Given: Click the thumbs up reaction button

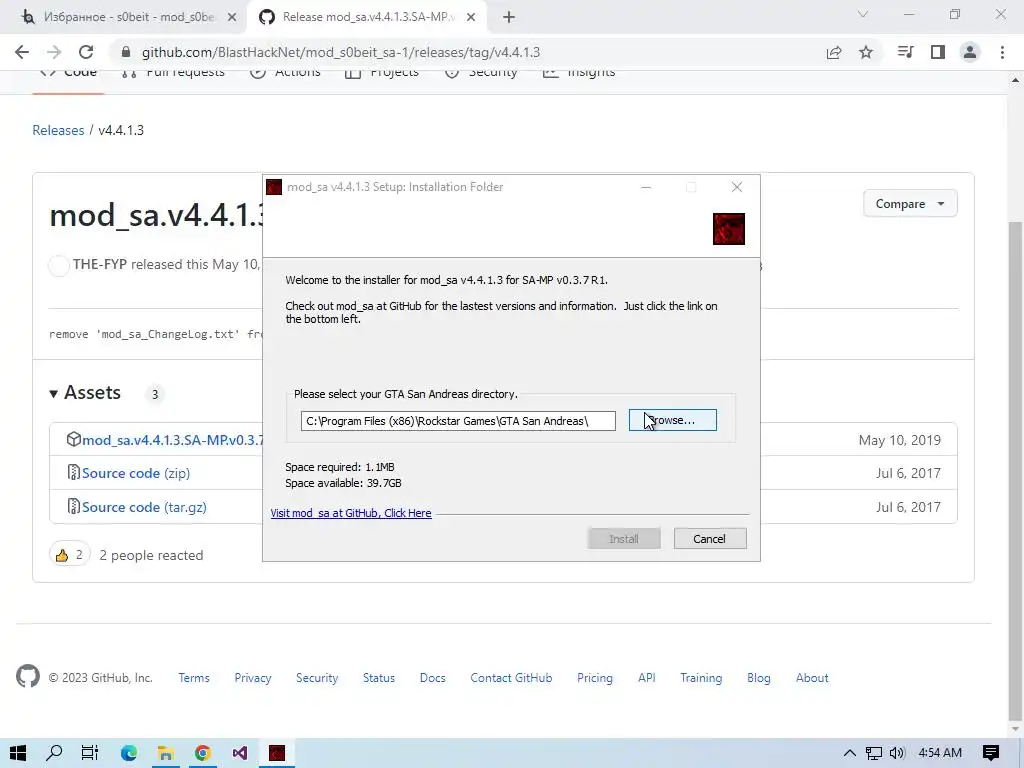Looking at the screenshot, I should tap(69, 555).
